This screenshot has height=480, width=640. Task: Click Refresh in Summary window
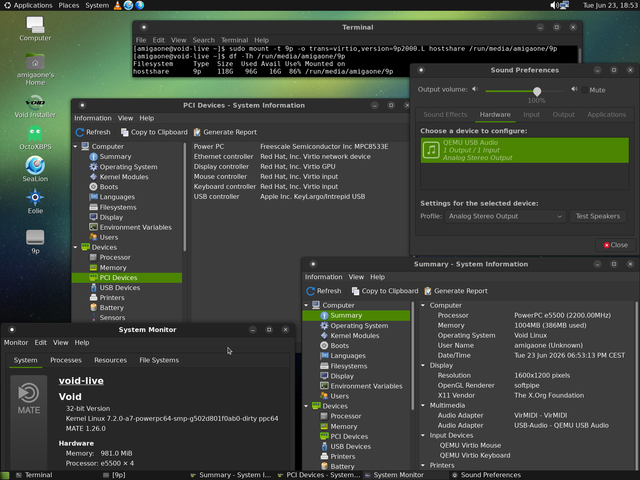tap(324, 291)
